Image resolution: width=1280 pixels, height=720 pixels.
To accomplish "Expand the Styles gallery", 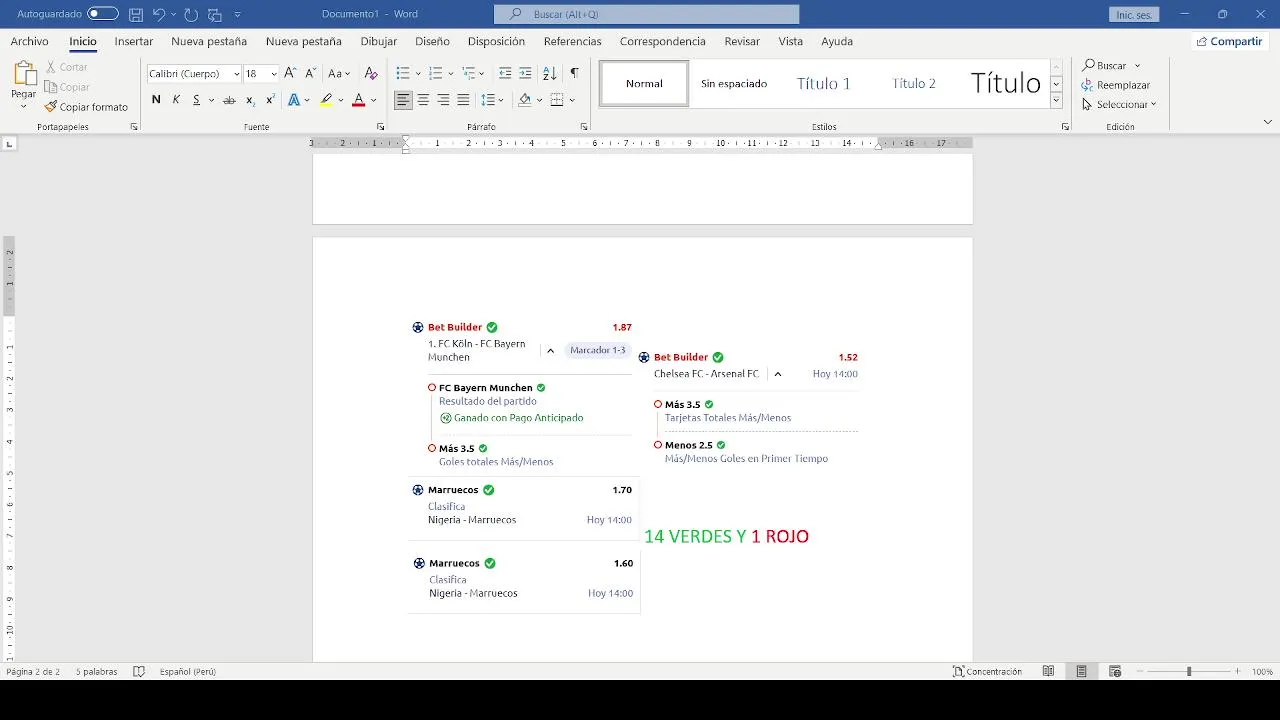I will click(1056, 101).
